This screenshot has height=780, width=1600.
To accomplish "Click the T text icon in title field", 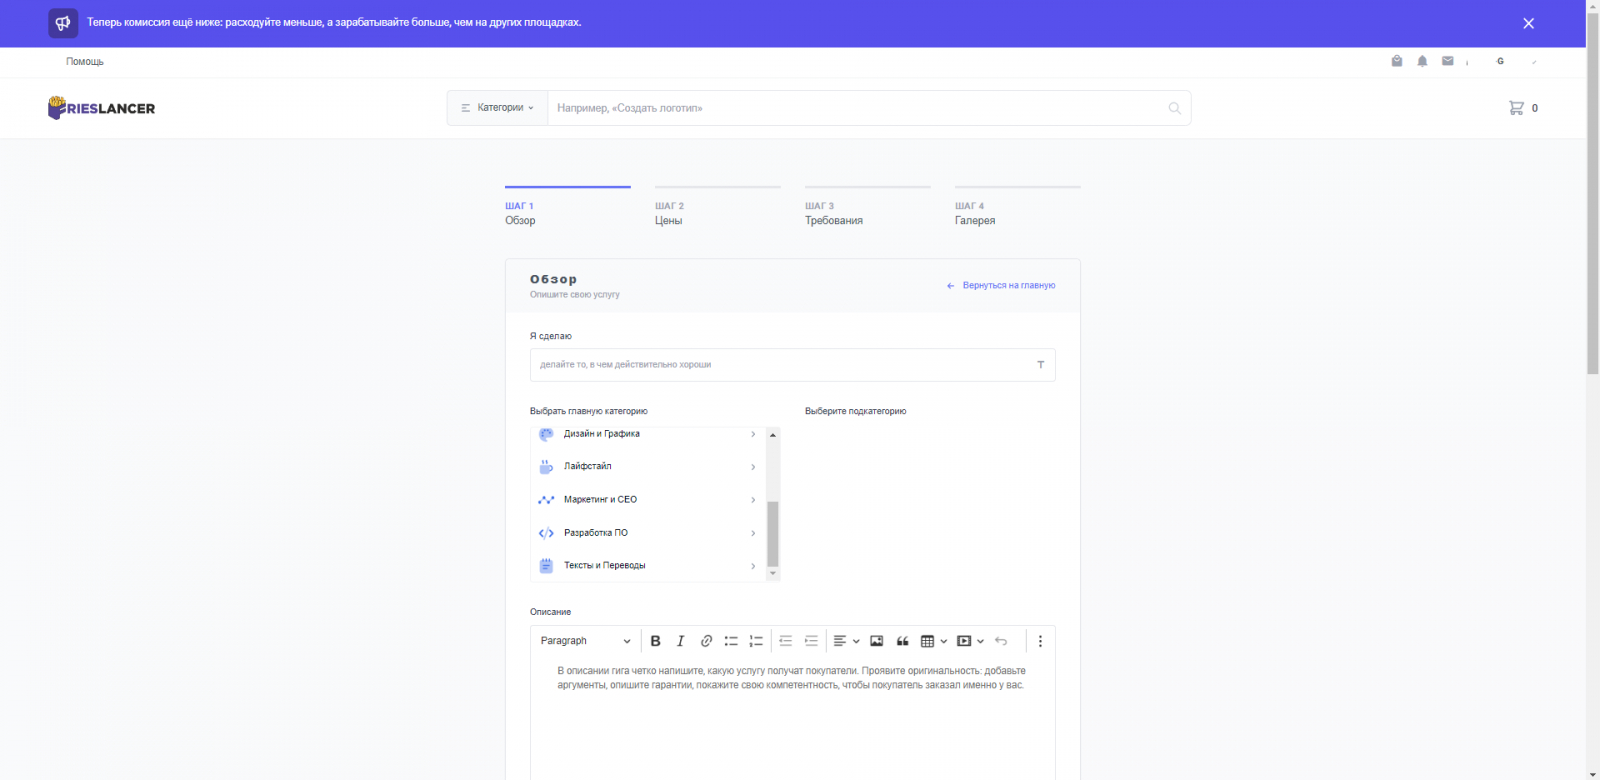I will 1040,365.
